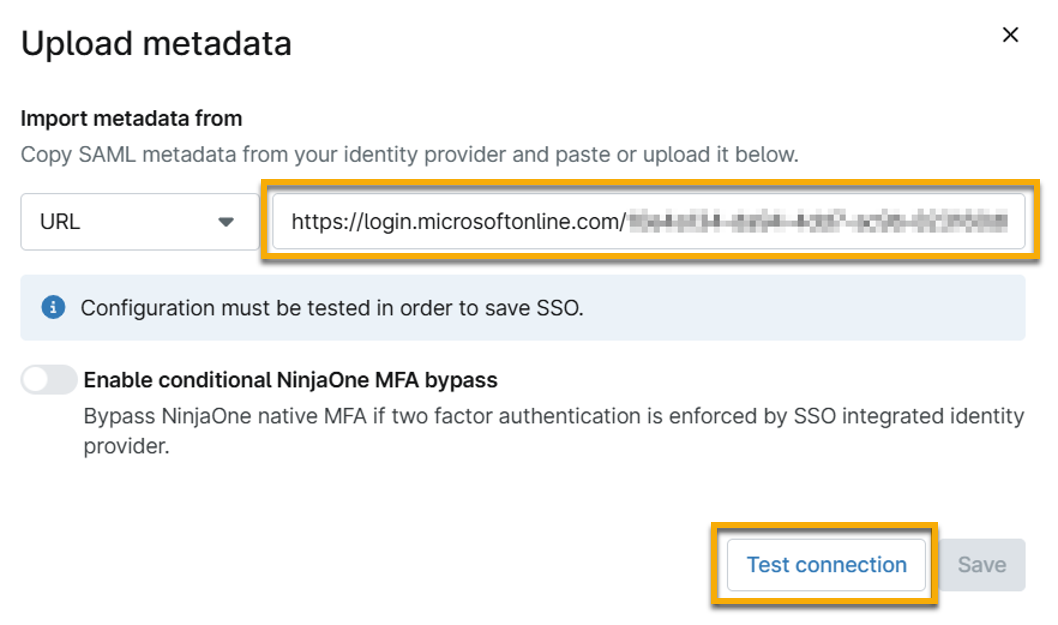Click the dropdown arrow beside URL
The image size is (1058, 625).
click(228, 221)
